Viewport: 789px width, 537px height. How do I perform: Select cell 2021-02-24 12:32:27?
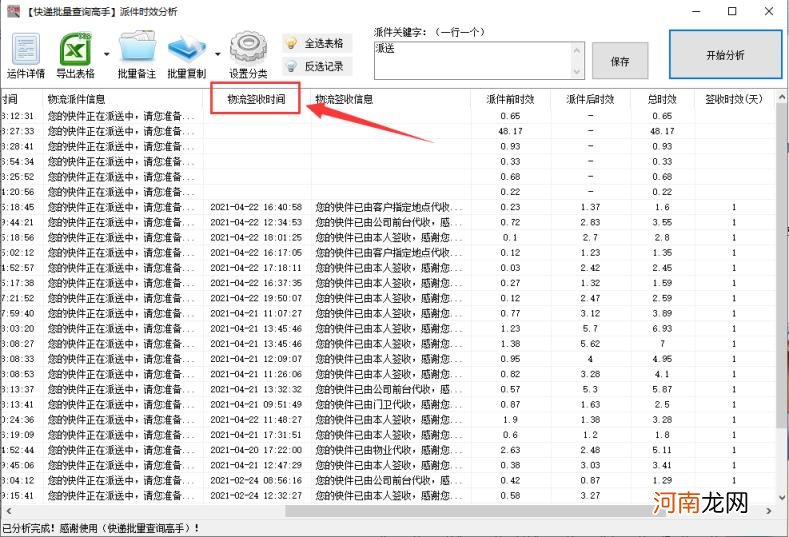coord(256,495)
